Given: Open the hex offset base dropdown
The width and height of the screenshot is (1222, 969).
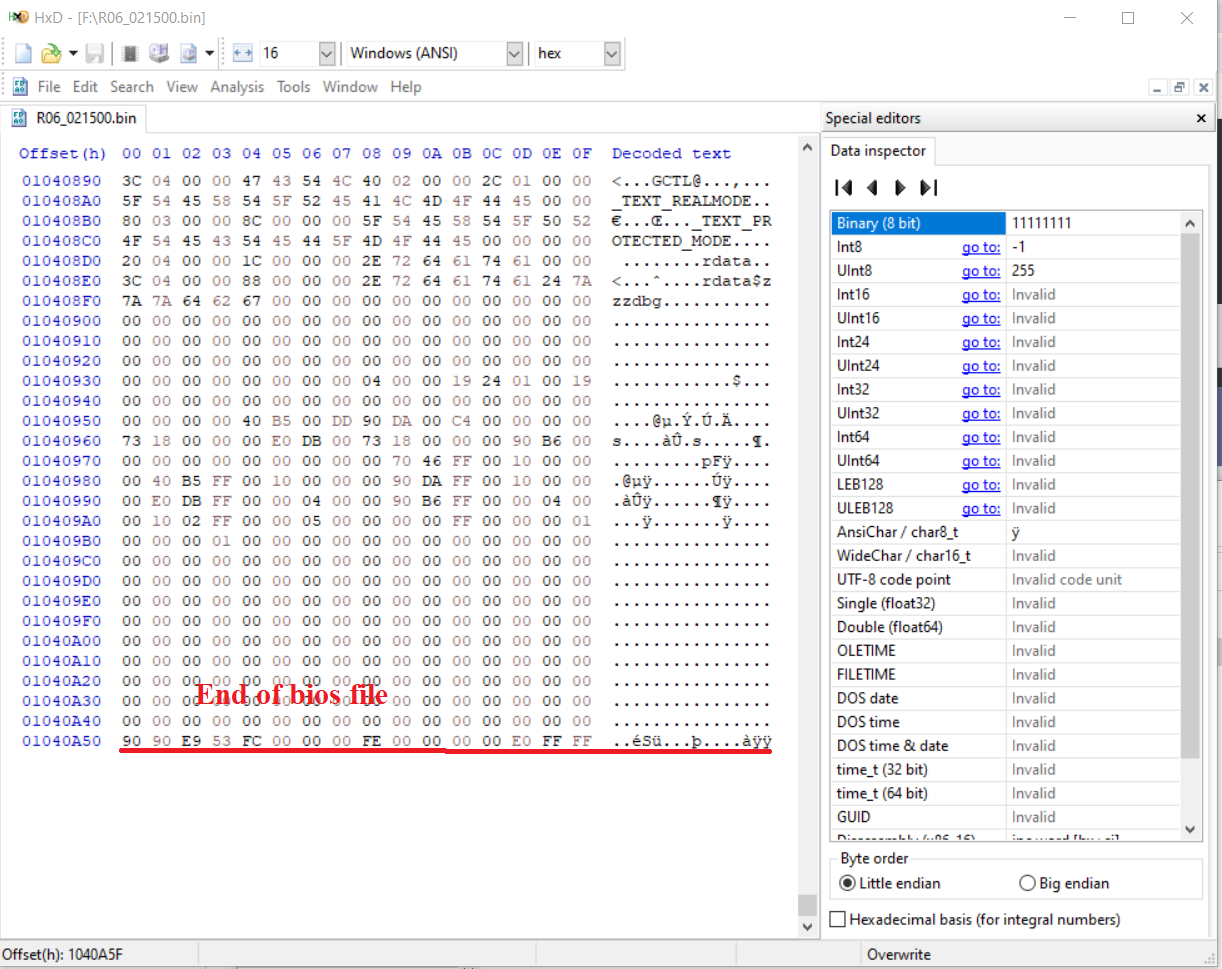Looking at the screenshot, I should pos(612,54).
